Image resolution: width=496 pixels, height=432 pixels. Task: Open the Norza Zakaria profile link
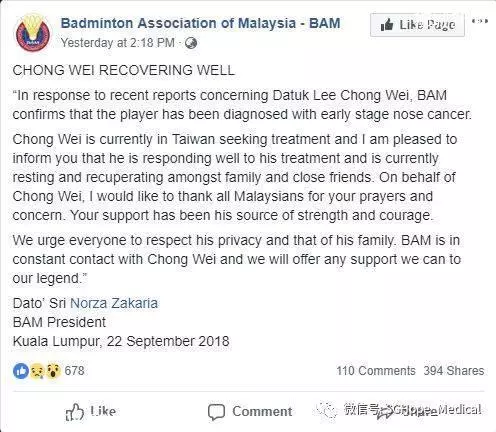pos(114,303)
